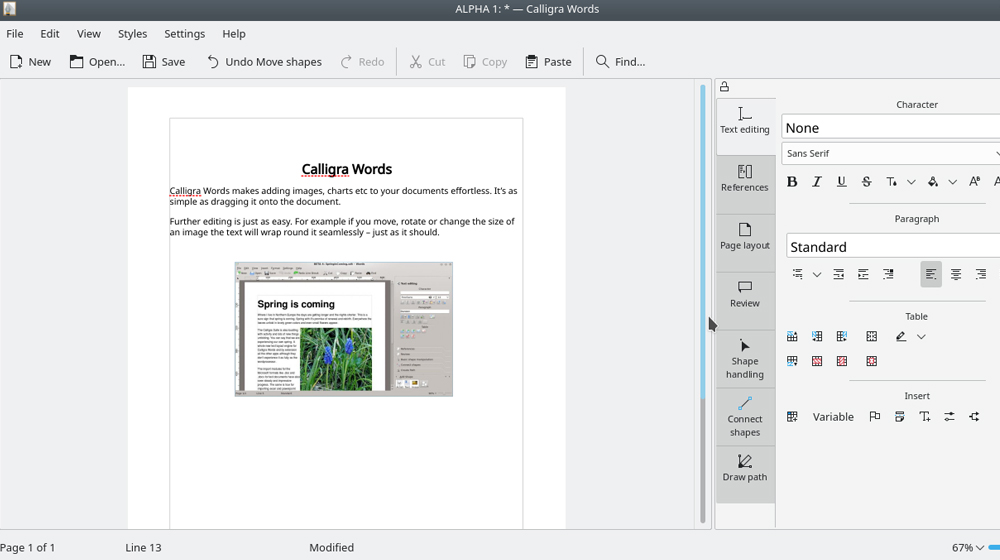Open the View menu
The height and width of the screenshot is (560, 1000).
[x=89, y=34]
